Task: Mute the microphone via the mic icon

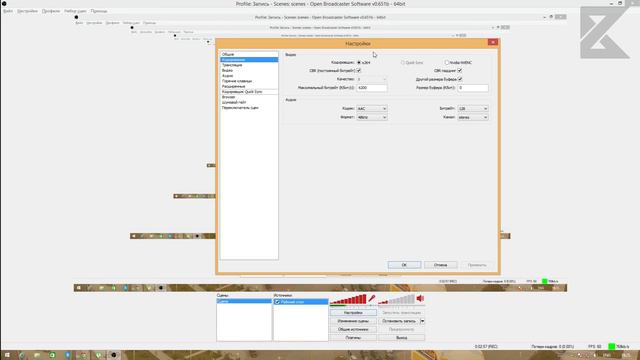Action: 371,299
